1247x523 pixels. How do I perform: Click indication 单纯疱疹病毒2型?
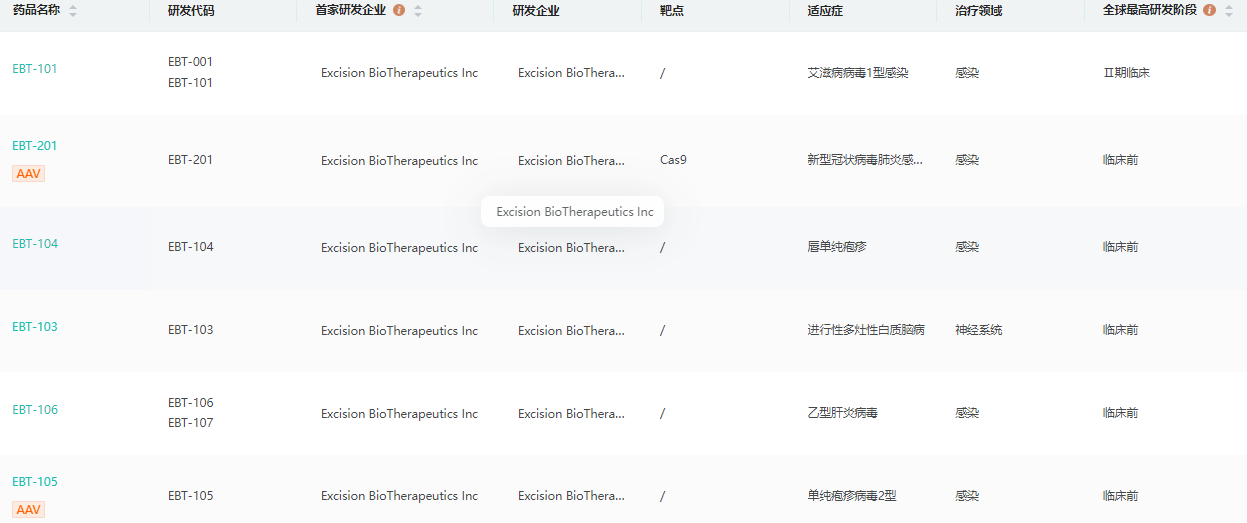point(852,496)
